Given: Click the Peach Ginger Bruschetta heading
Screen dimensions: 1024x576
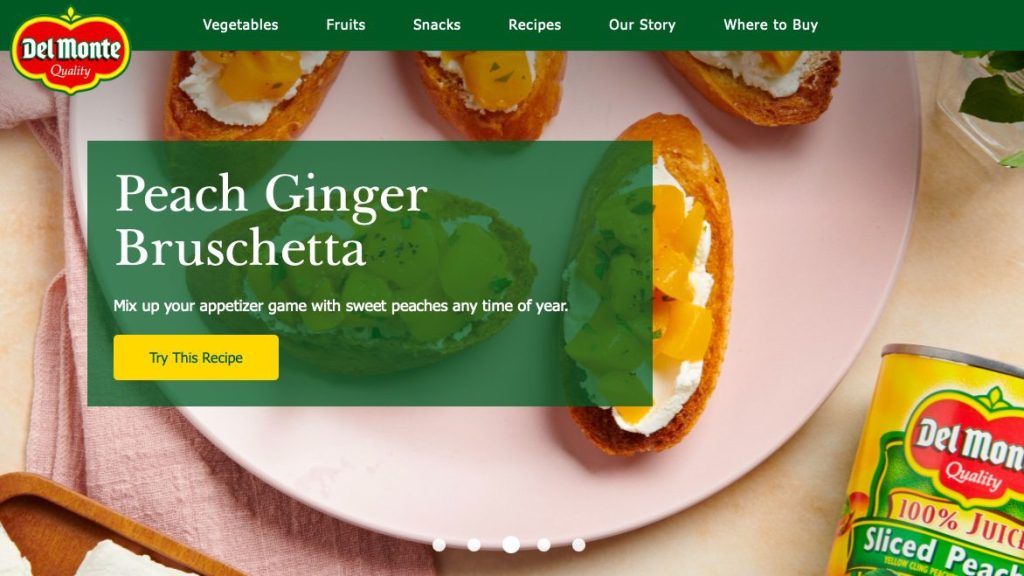Looking at the screenshot, I should (271, 219).
